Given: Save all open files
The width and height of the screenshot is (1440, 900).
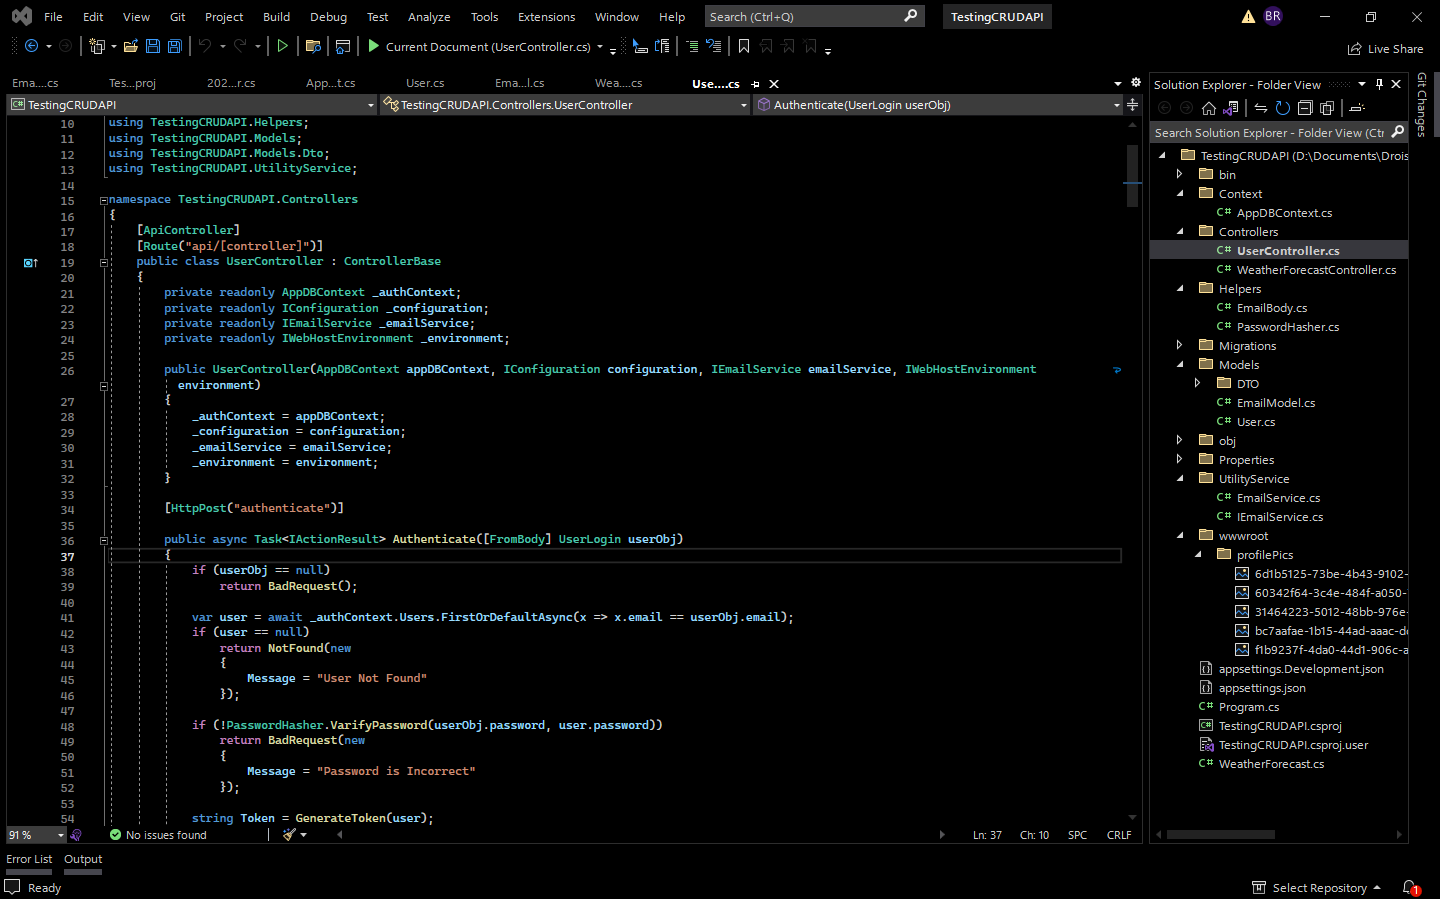Looking at the screenshot, I should coord(174,46).
